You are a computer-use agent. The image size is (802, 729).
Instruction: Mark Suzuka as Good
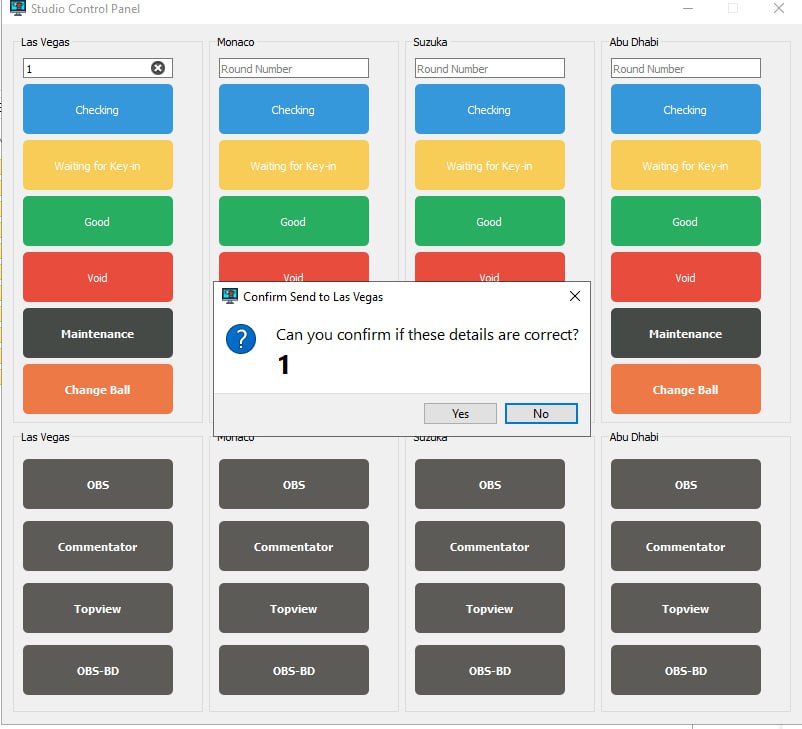pyautogui.click(x=489, y=221)
